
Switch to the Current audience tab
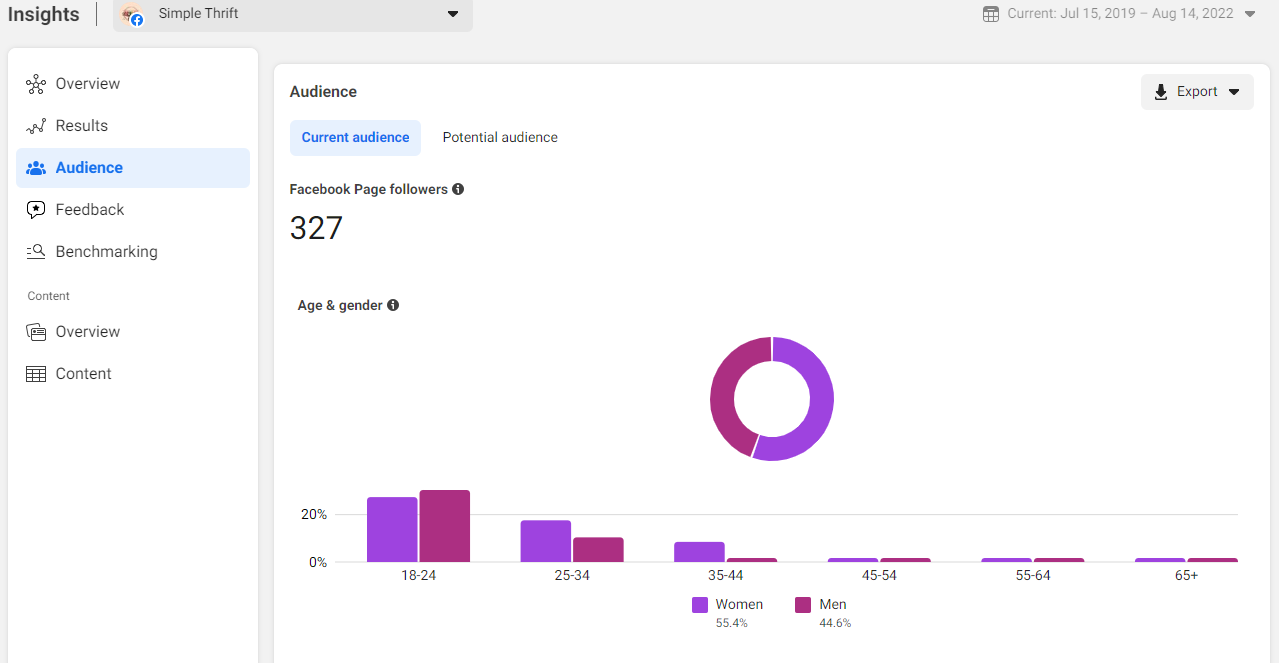click(355, 138)
